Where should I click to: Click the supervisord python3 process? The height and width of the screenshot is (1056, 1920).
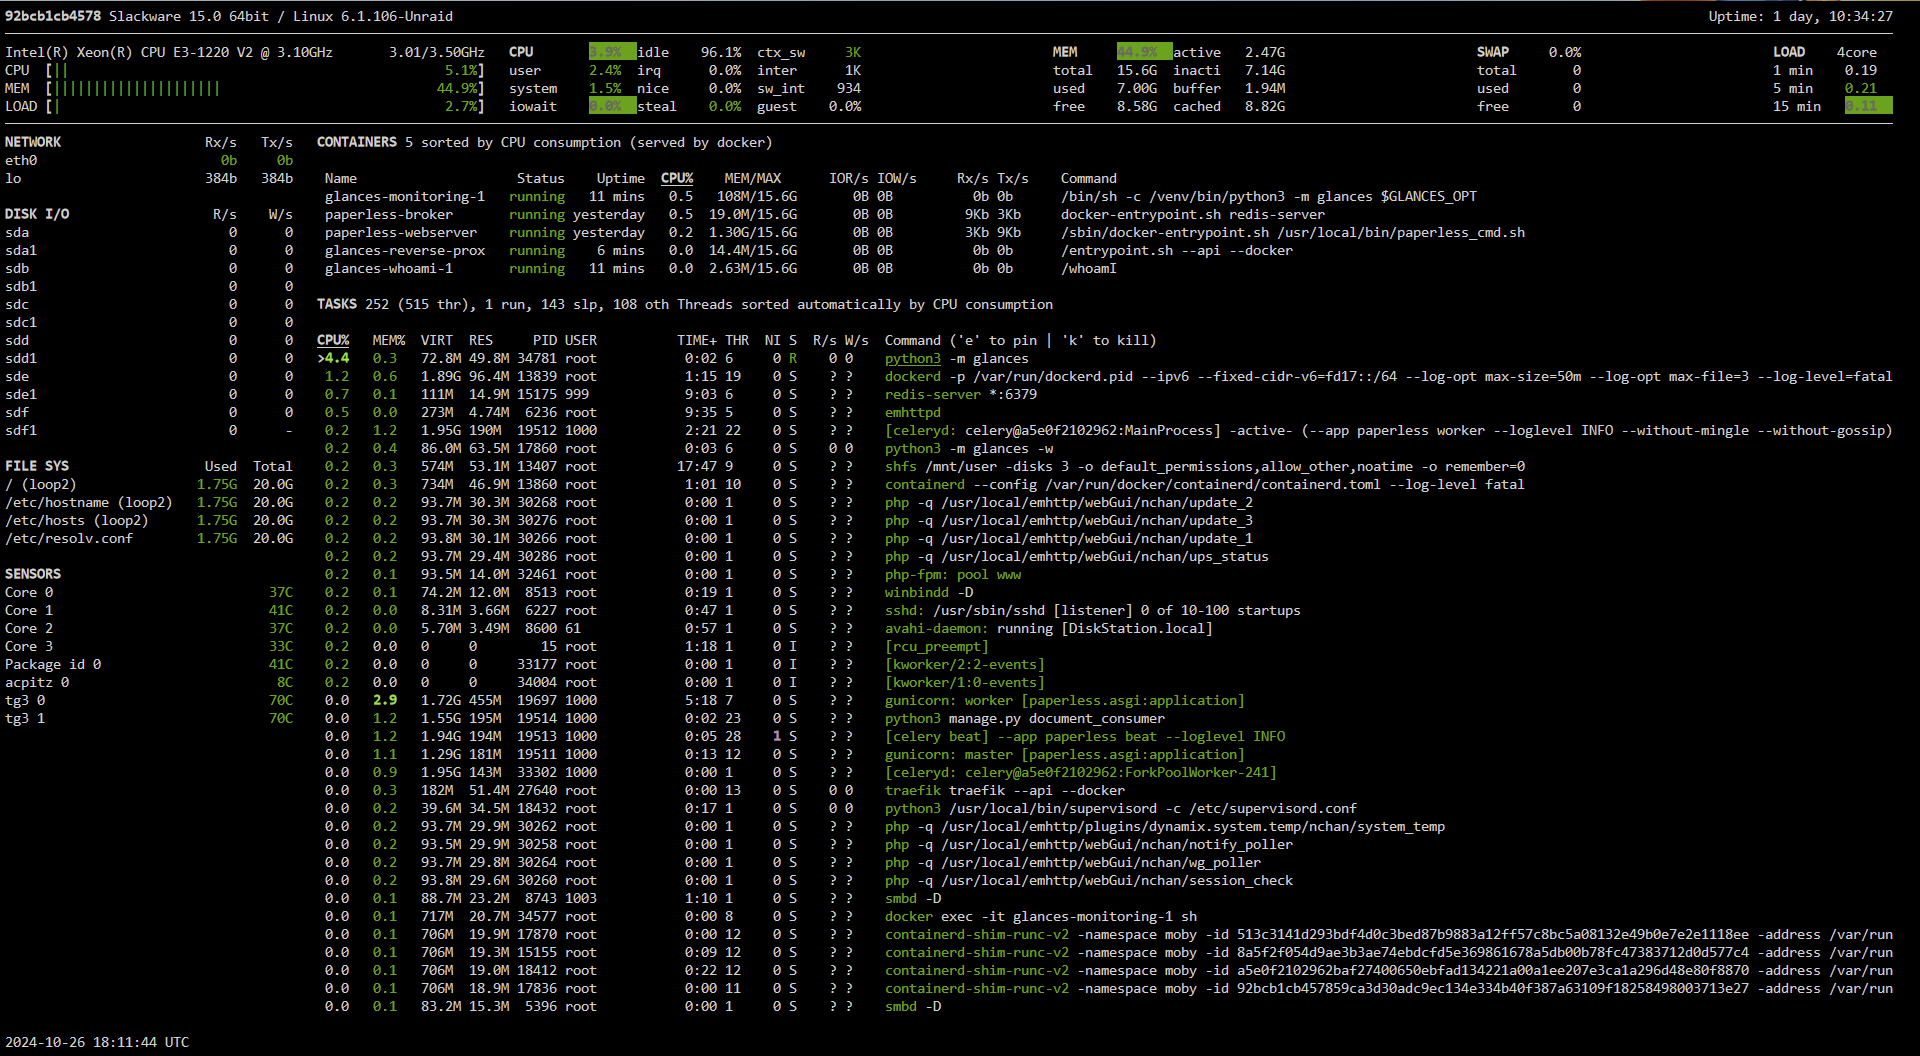click(x=1121, y=808)
